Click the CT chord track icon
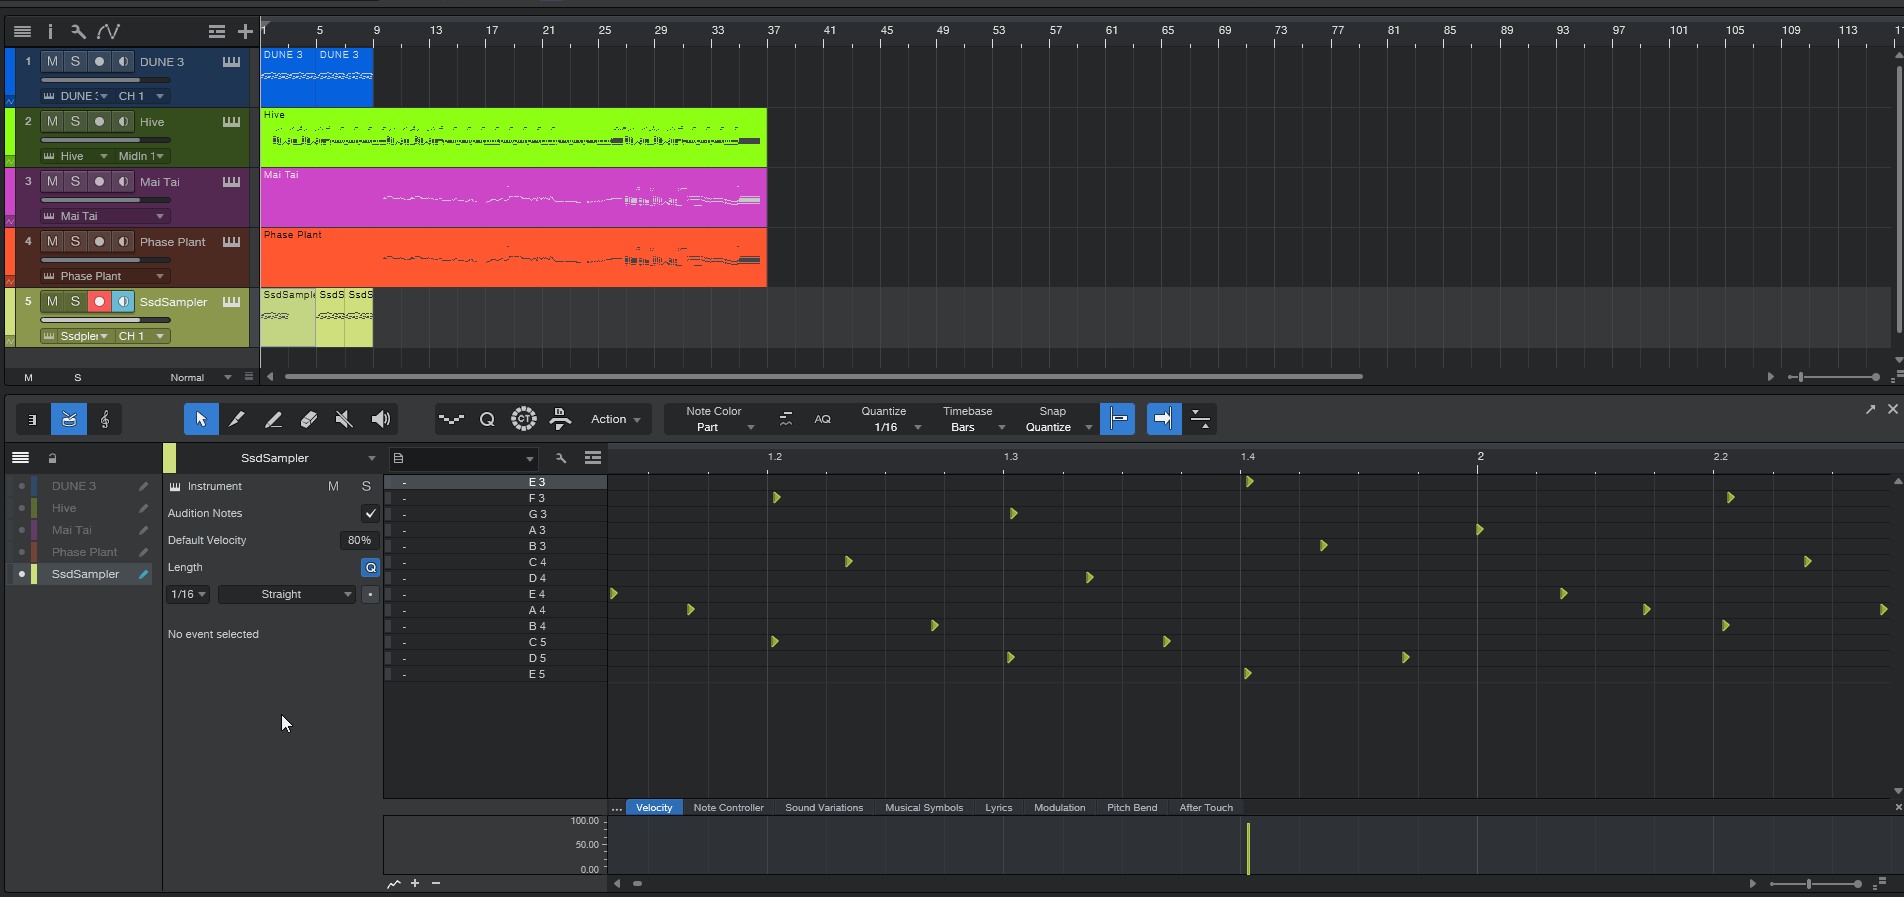Screen dimensions: 1904x897 [x=524, y=419]
